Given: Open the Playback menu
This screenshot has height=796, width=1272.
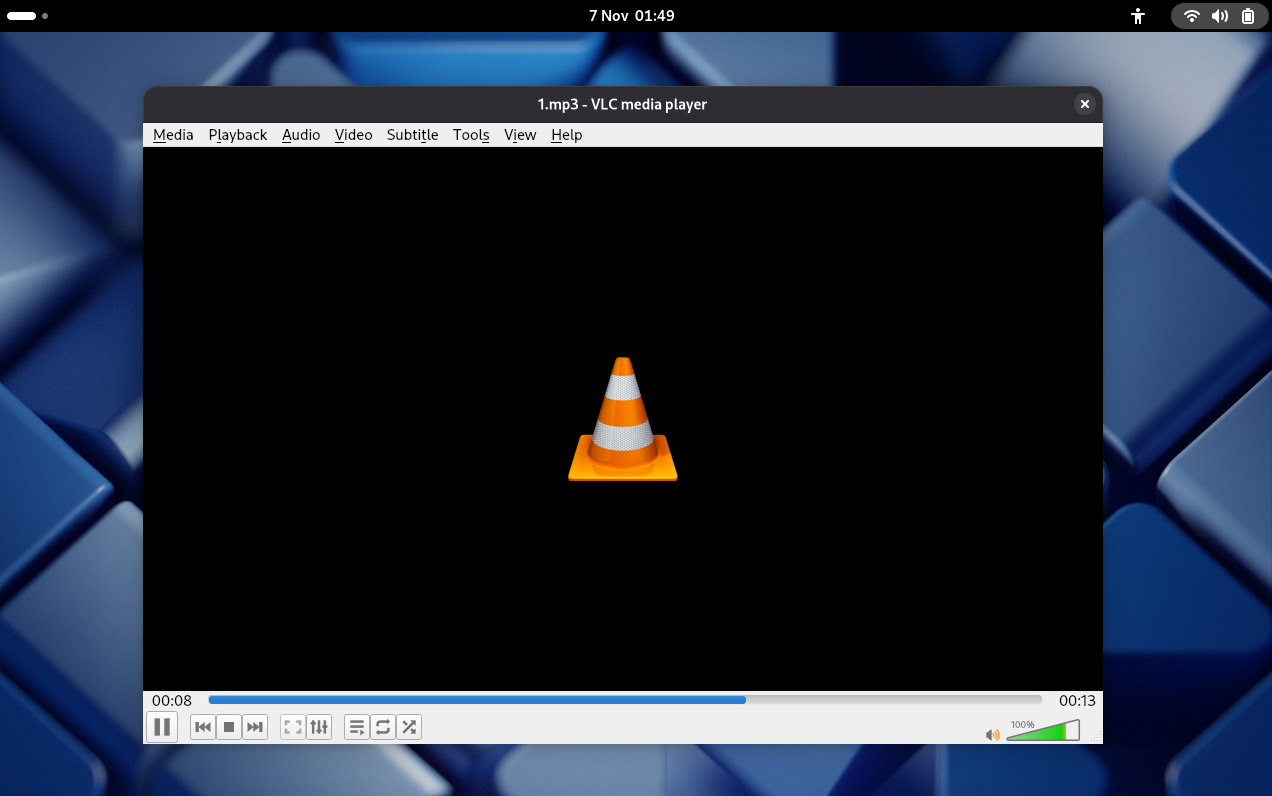Looking at the screenshot, I should click(x=238, y=135).
